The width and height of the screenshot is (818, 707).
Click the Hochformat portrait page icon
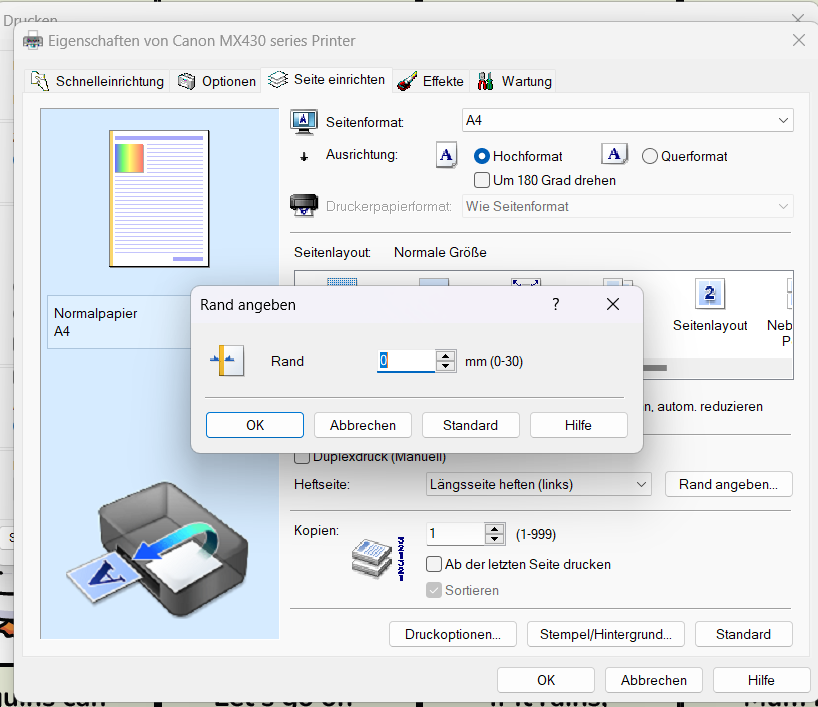447,155
